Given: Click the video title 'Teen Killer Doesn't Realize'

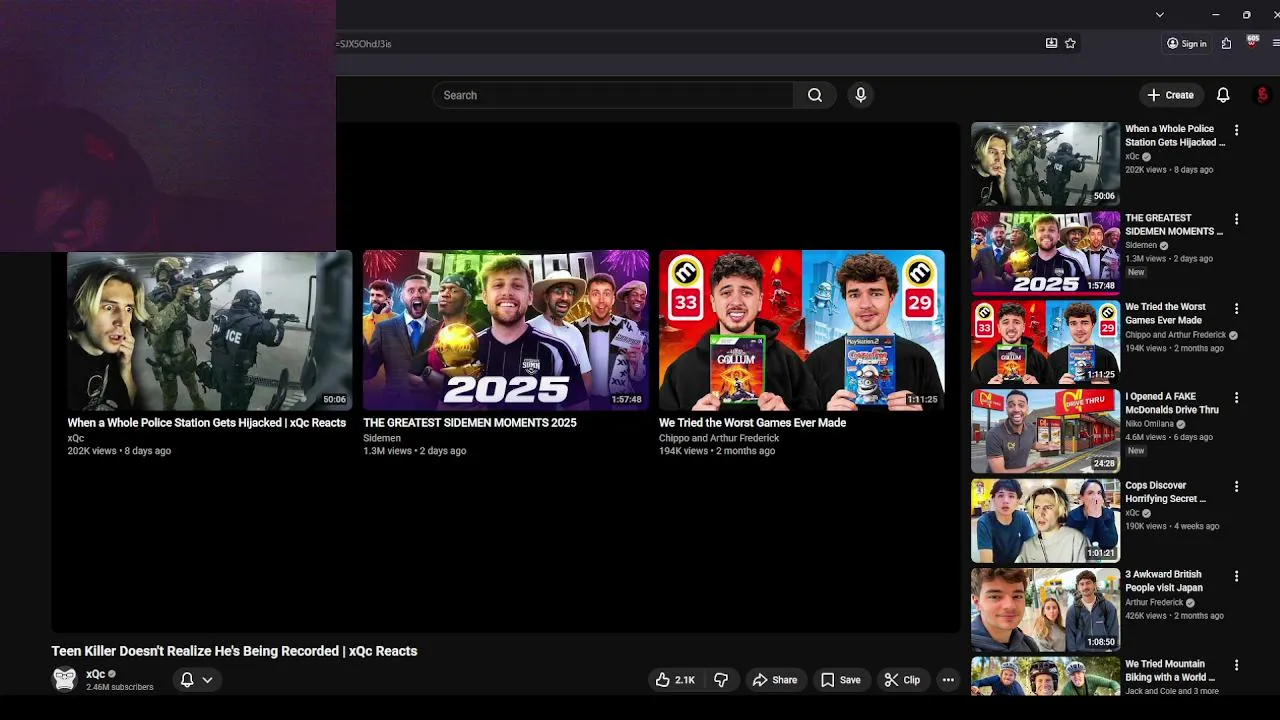Looking at the screenshot, I should 234,651.
